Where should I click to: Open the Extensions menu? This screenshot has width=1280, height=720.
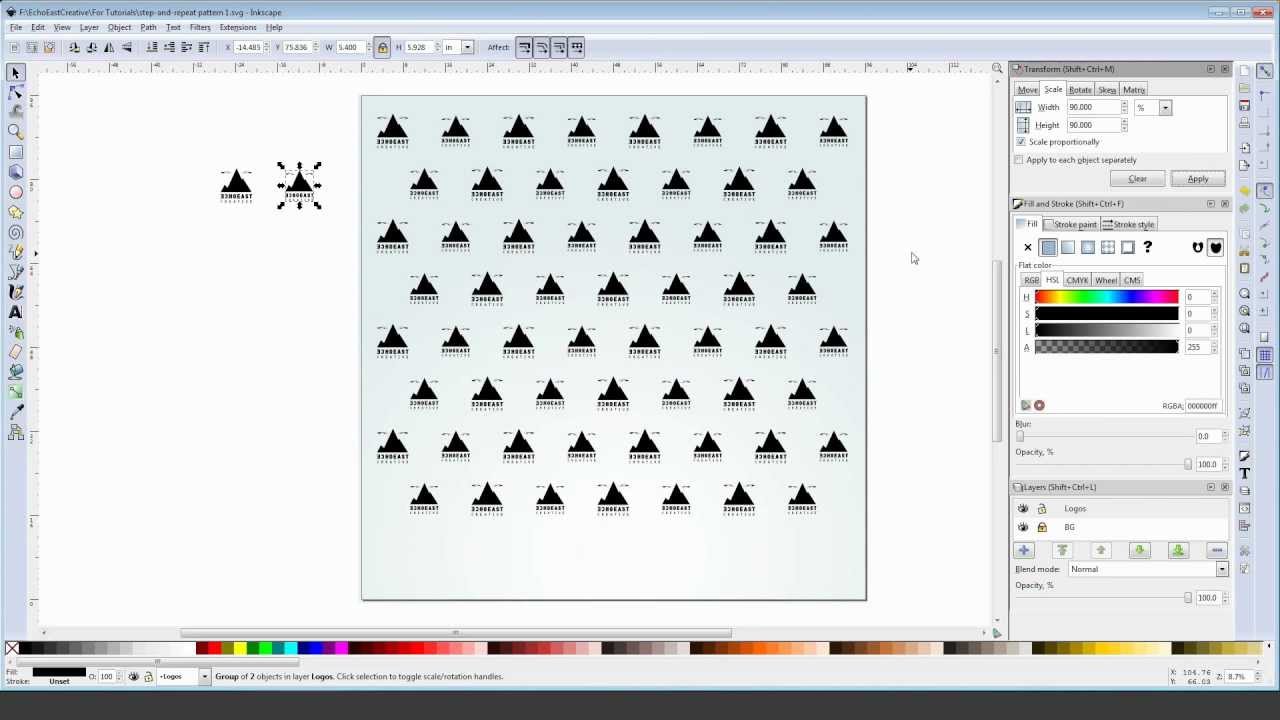pos(238,27)
